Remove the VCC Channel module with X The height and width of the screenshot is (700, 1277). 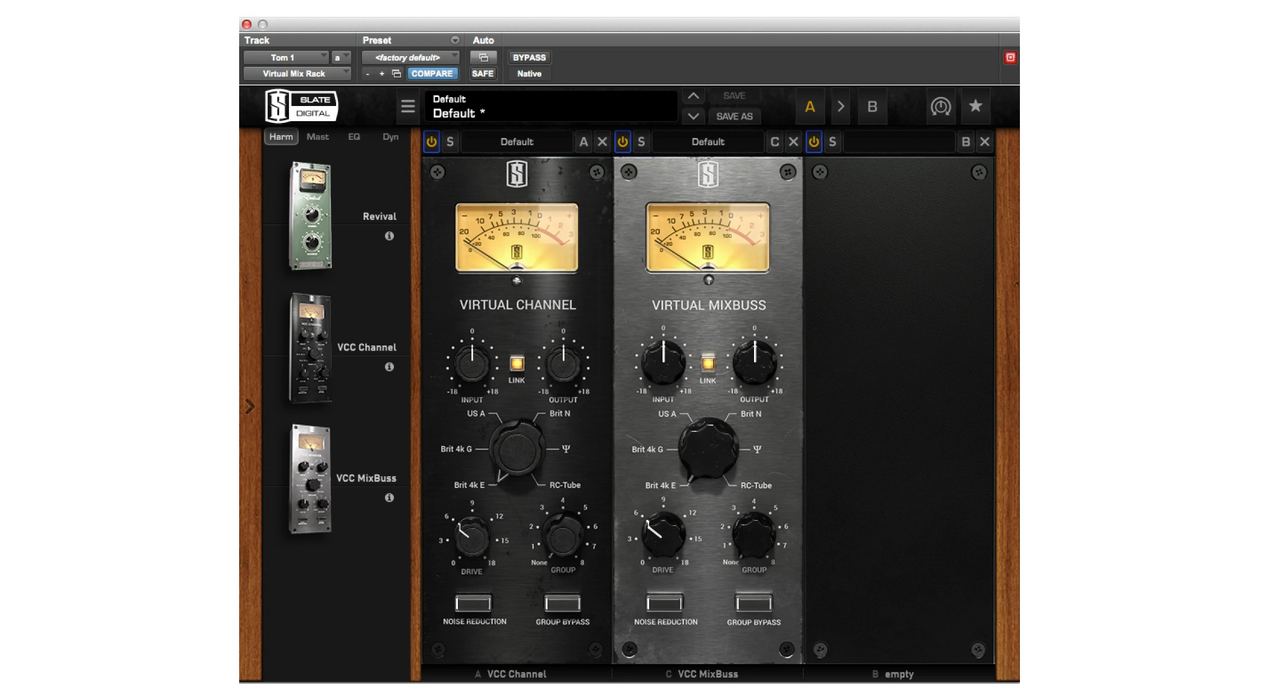click(x=602, y=142)
